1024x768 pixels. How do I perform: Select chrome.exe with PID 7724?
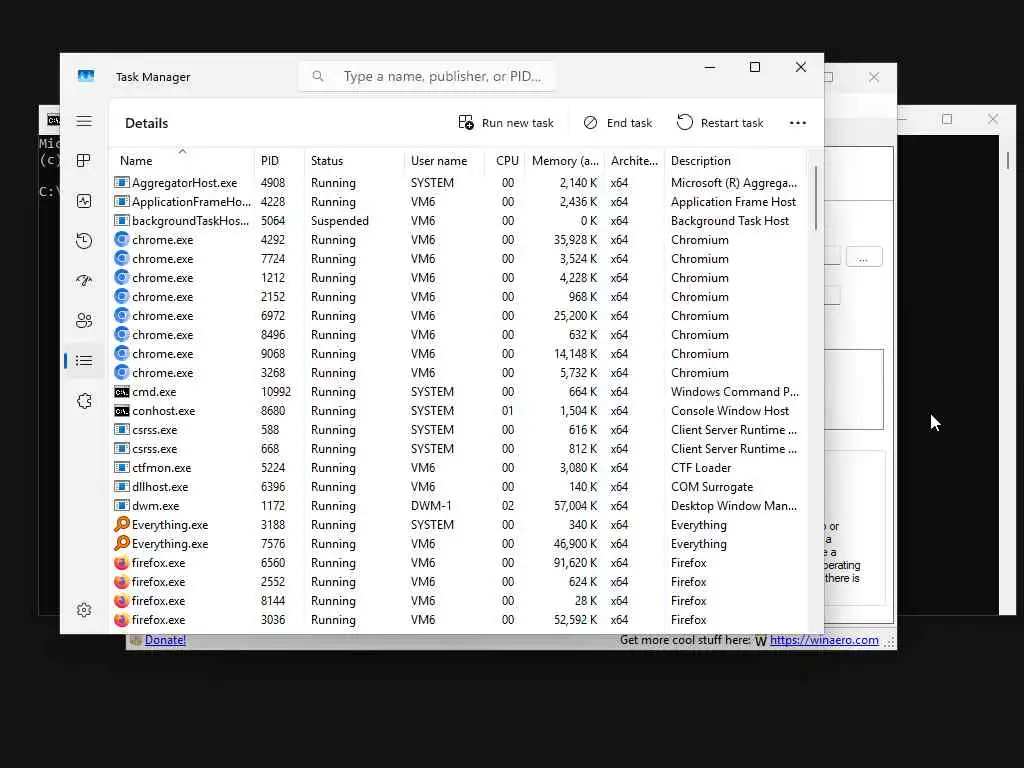163,259
